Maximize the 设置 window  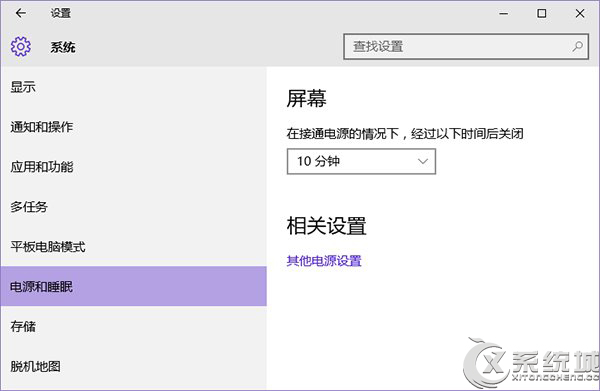(541, 13)
